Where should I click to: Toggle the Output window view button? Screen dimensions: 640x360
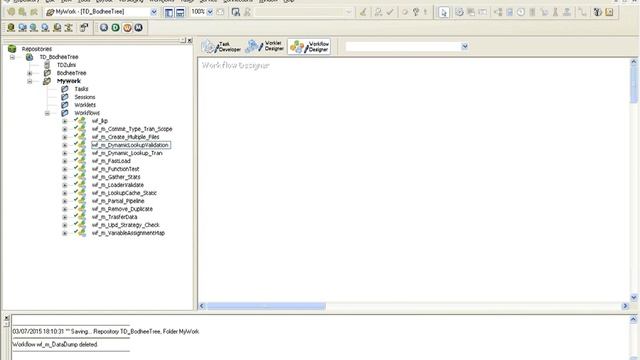pyautogui.click(x=180, y=12)
